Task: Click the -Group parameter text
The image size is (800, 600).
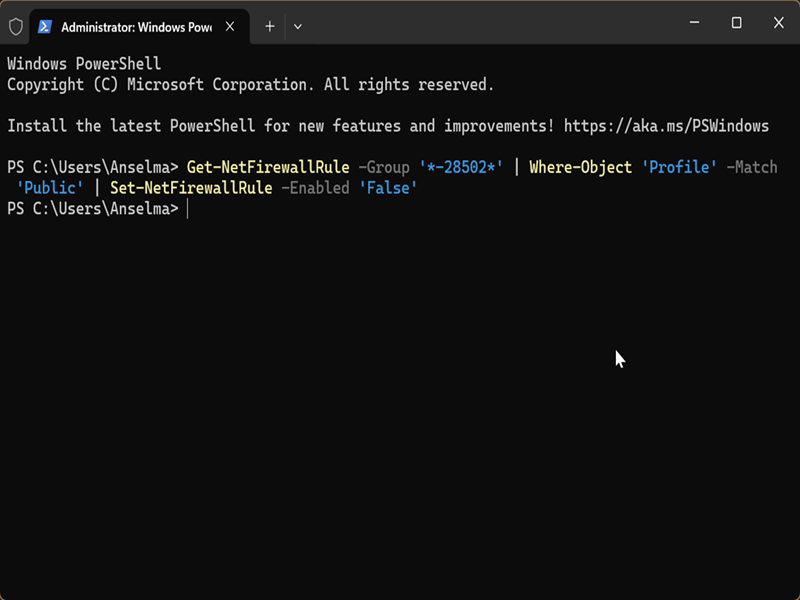Action: (384, 167)
